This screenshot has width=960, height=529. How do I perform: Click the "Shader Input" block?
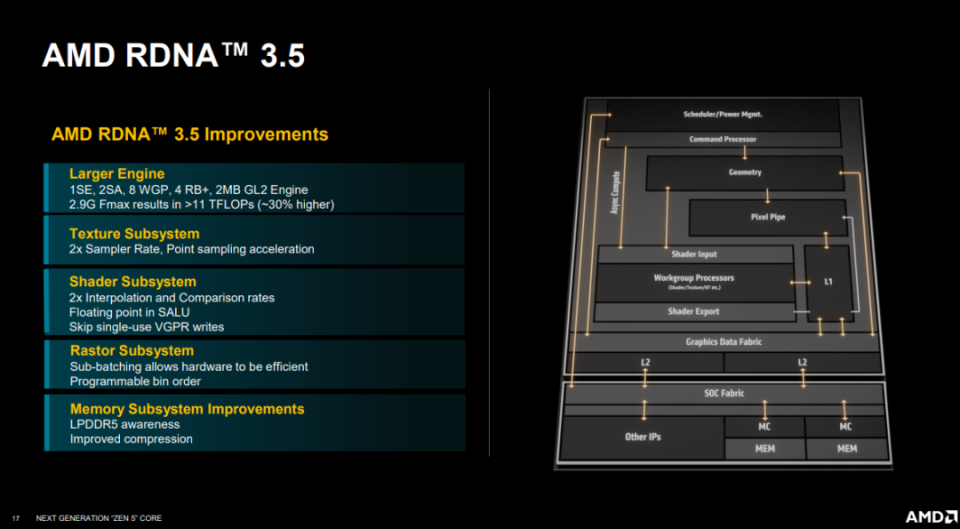coord(694,254)
